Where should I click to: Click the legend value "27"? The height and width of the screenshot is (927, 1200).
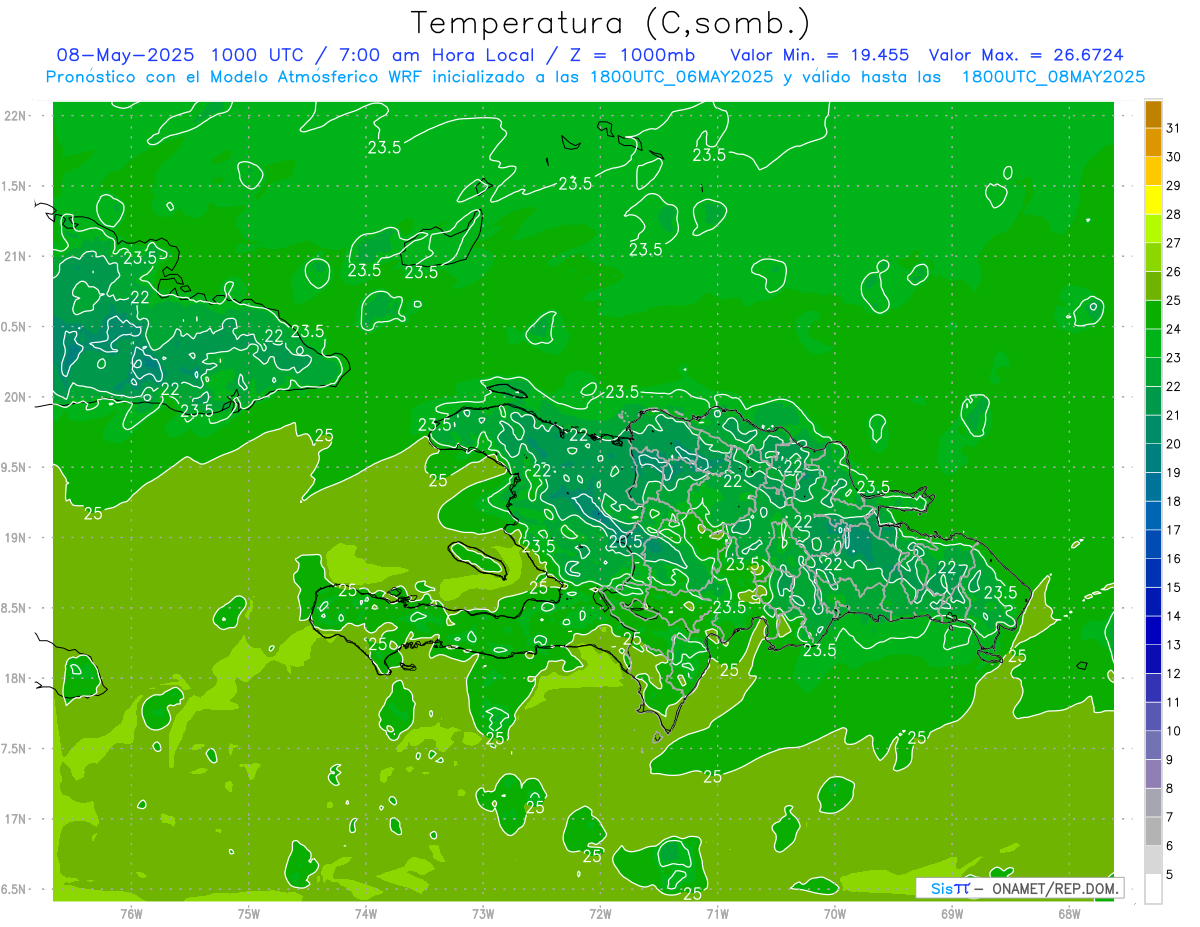coord(1174,243)
